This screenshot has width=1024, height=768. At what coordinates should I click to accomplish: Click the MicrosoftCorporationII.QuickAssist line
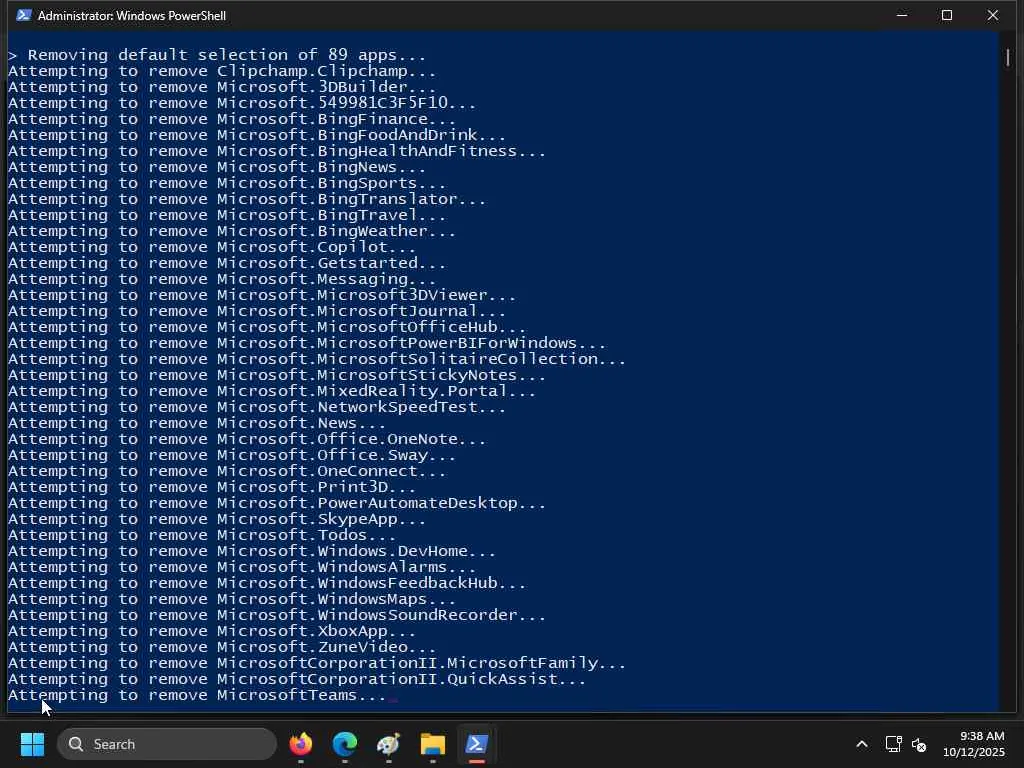click(297, 679)
